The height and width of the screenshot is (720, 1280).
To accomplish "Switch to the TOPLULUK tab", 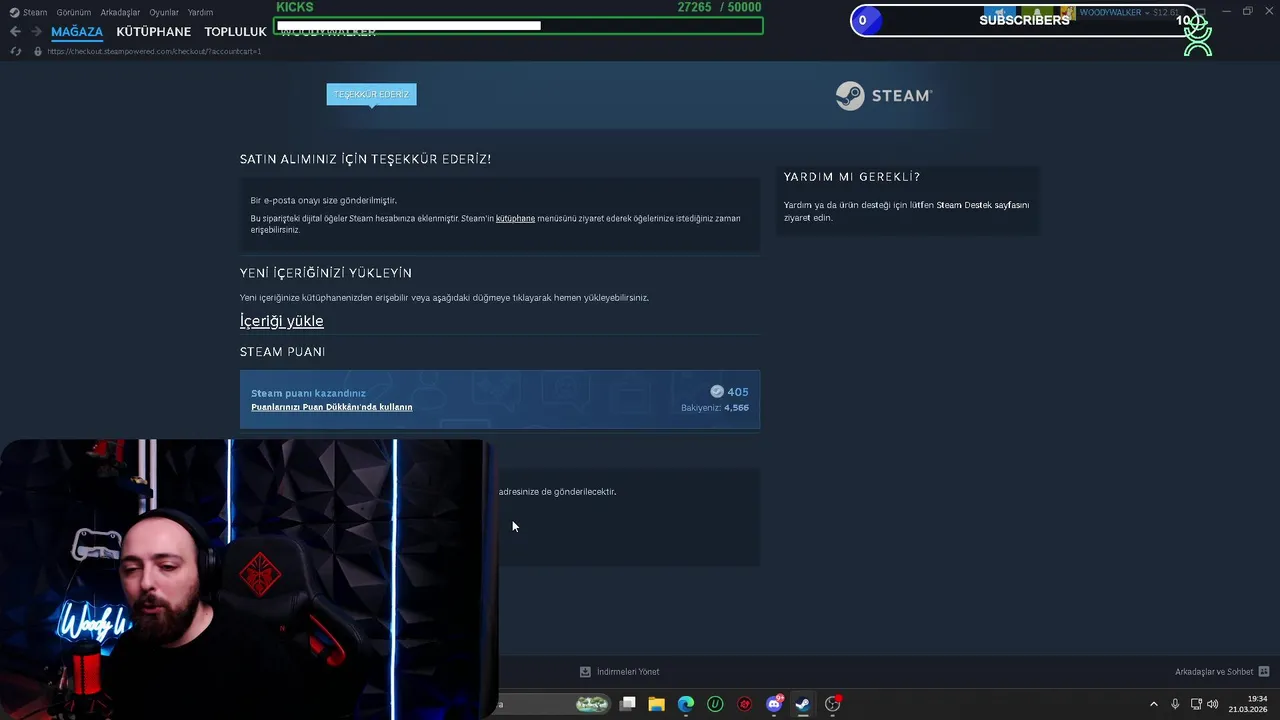I will click(x=235, y=32).
